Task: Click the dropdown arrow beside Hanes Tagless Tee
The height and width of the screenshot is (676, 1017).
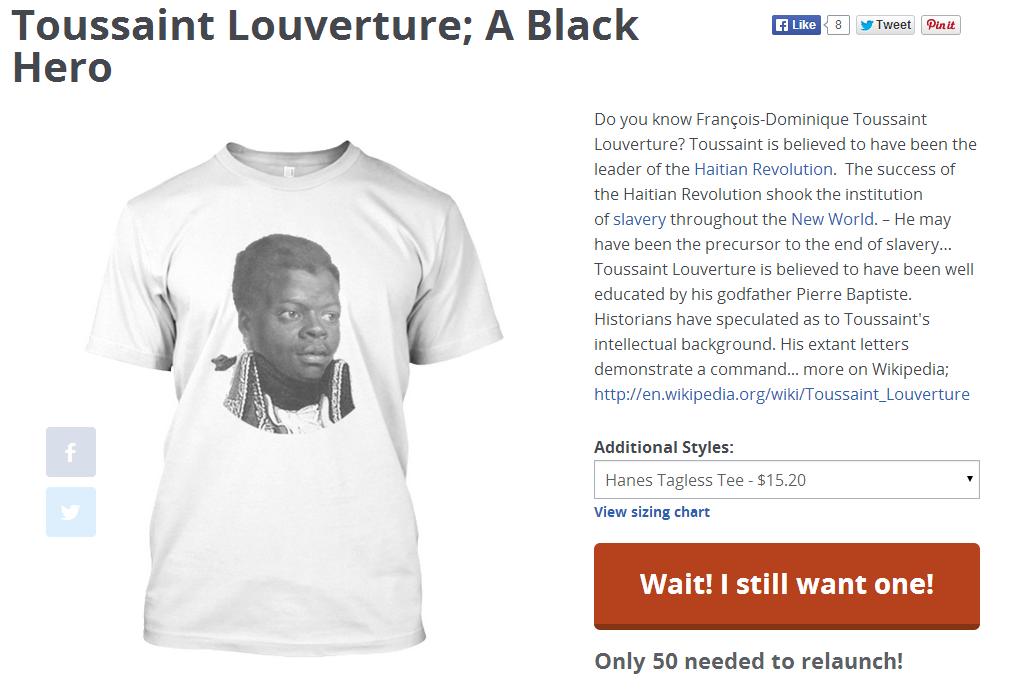Action: [970, 479]
